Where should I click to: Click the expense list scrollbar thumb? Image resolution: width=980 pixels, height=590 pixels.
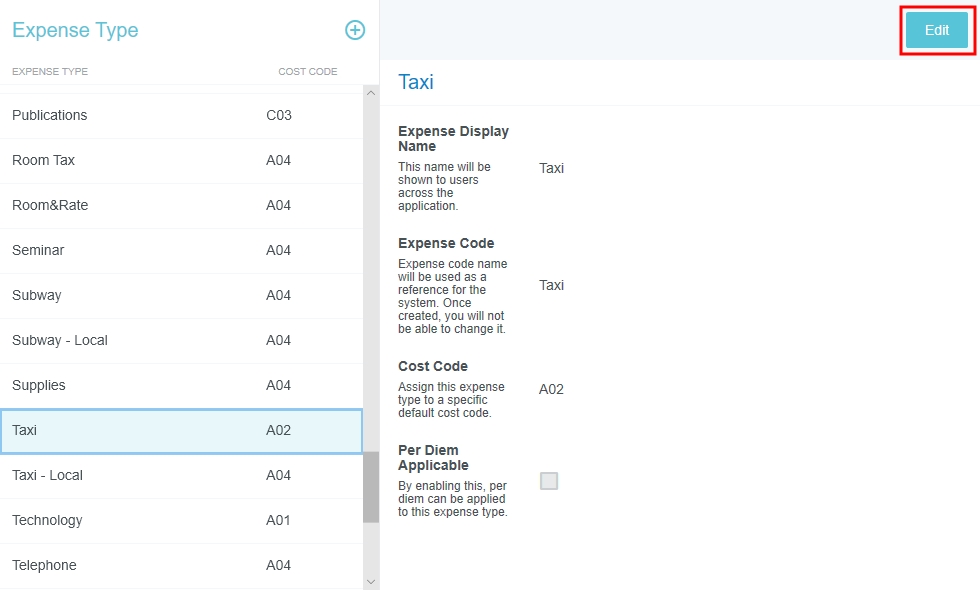click(x=371, y=486)
